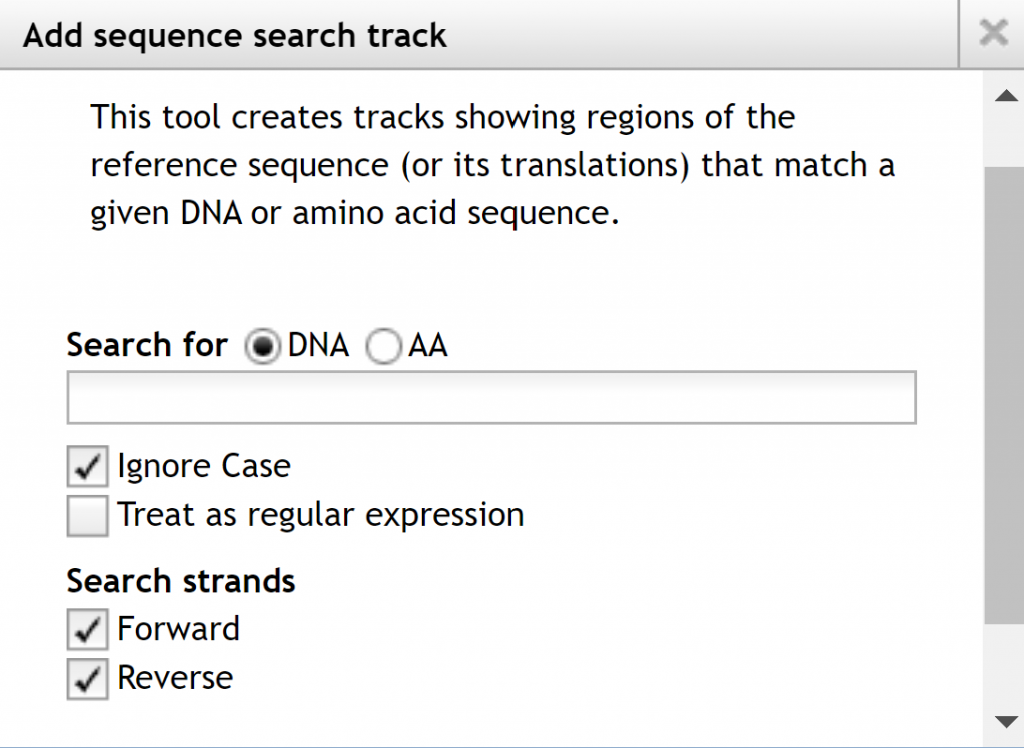This screenshot has width=1024, height=748.
Task: Click the sequence search text field
Action: [x=491, y=398]
